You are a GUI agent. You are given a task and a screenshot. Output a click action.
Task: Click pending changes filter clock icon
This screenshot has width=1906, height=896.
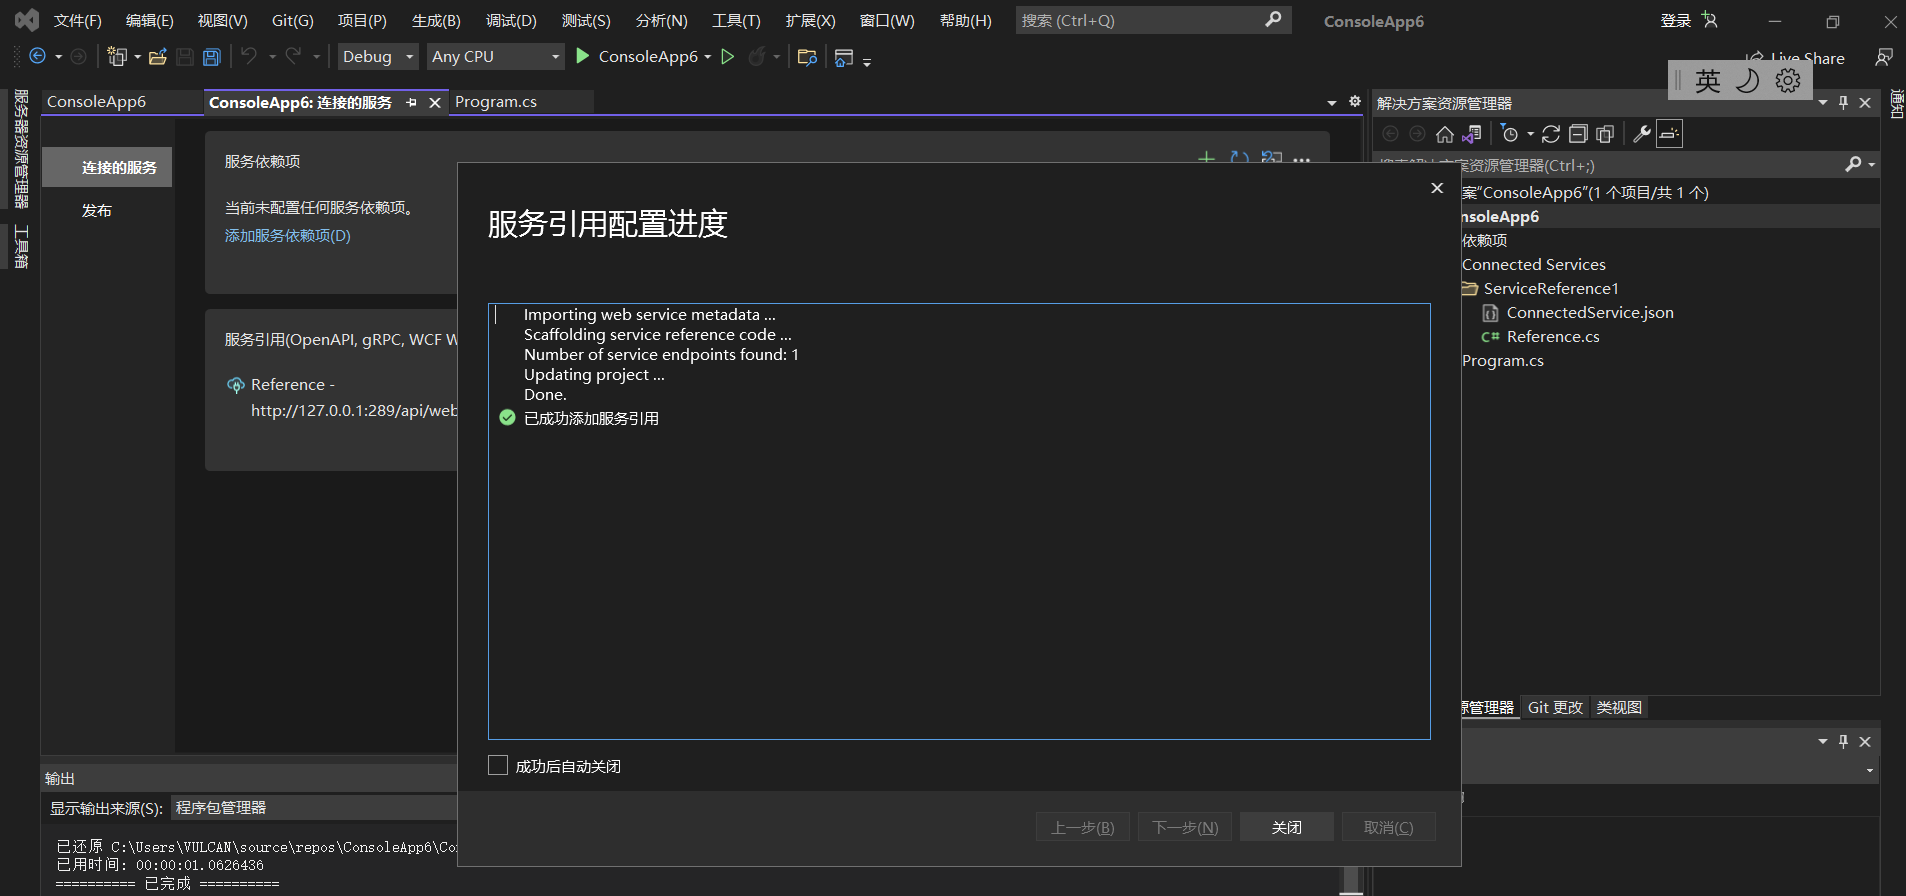pos(1510,134)
